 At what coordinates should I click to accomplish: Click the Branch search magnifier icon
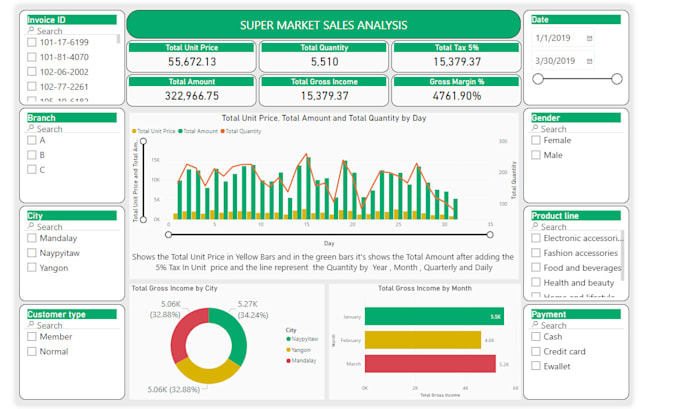(31, 128)
